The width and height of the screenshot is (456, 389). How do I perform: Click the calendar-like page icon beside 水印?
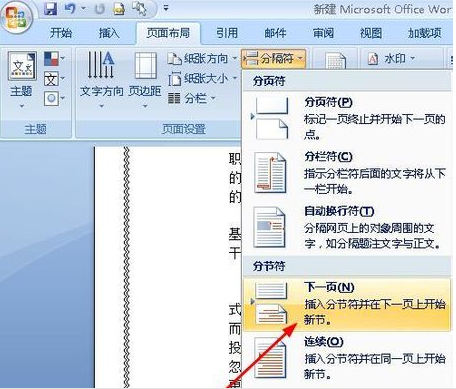click(x=335, y=61)
